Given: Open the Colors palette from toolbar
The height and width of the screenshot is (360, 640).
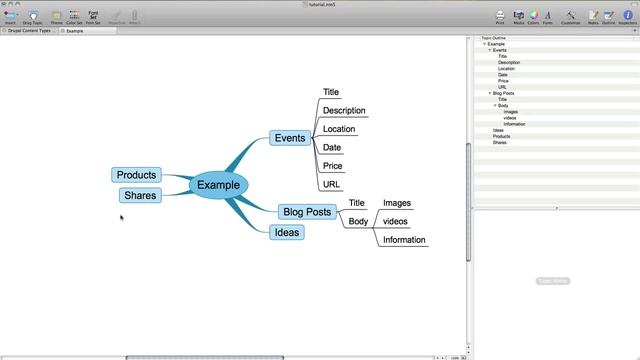Looking at the screenshot, I should [x=533, y=16].
